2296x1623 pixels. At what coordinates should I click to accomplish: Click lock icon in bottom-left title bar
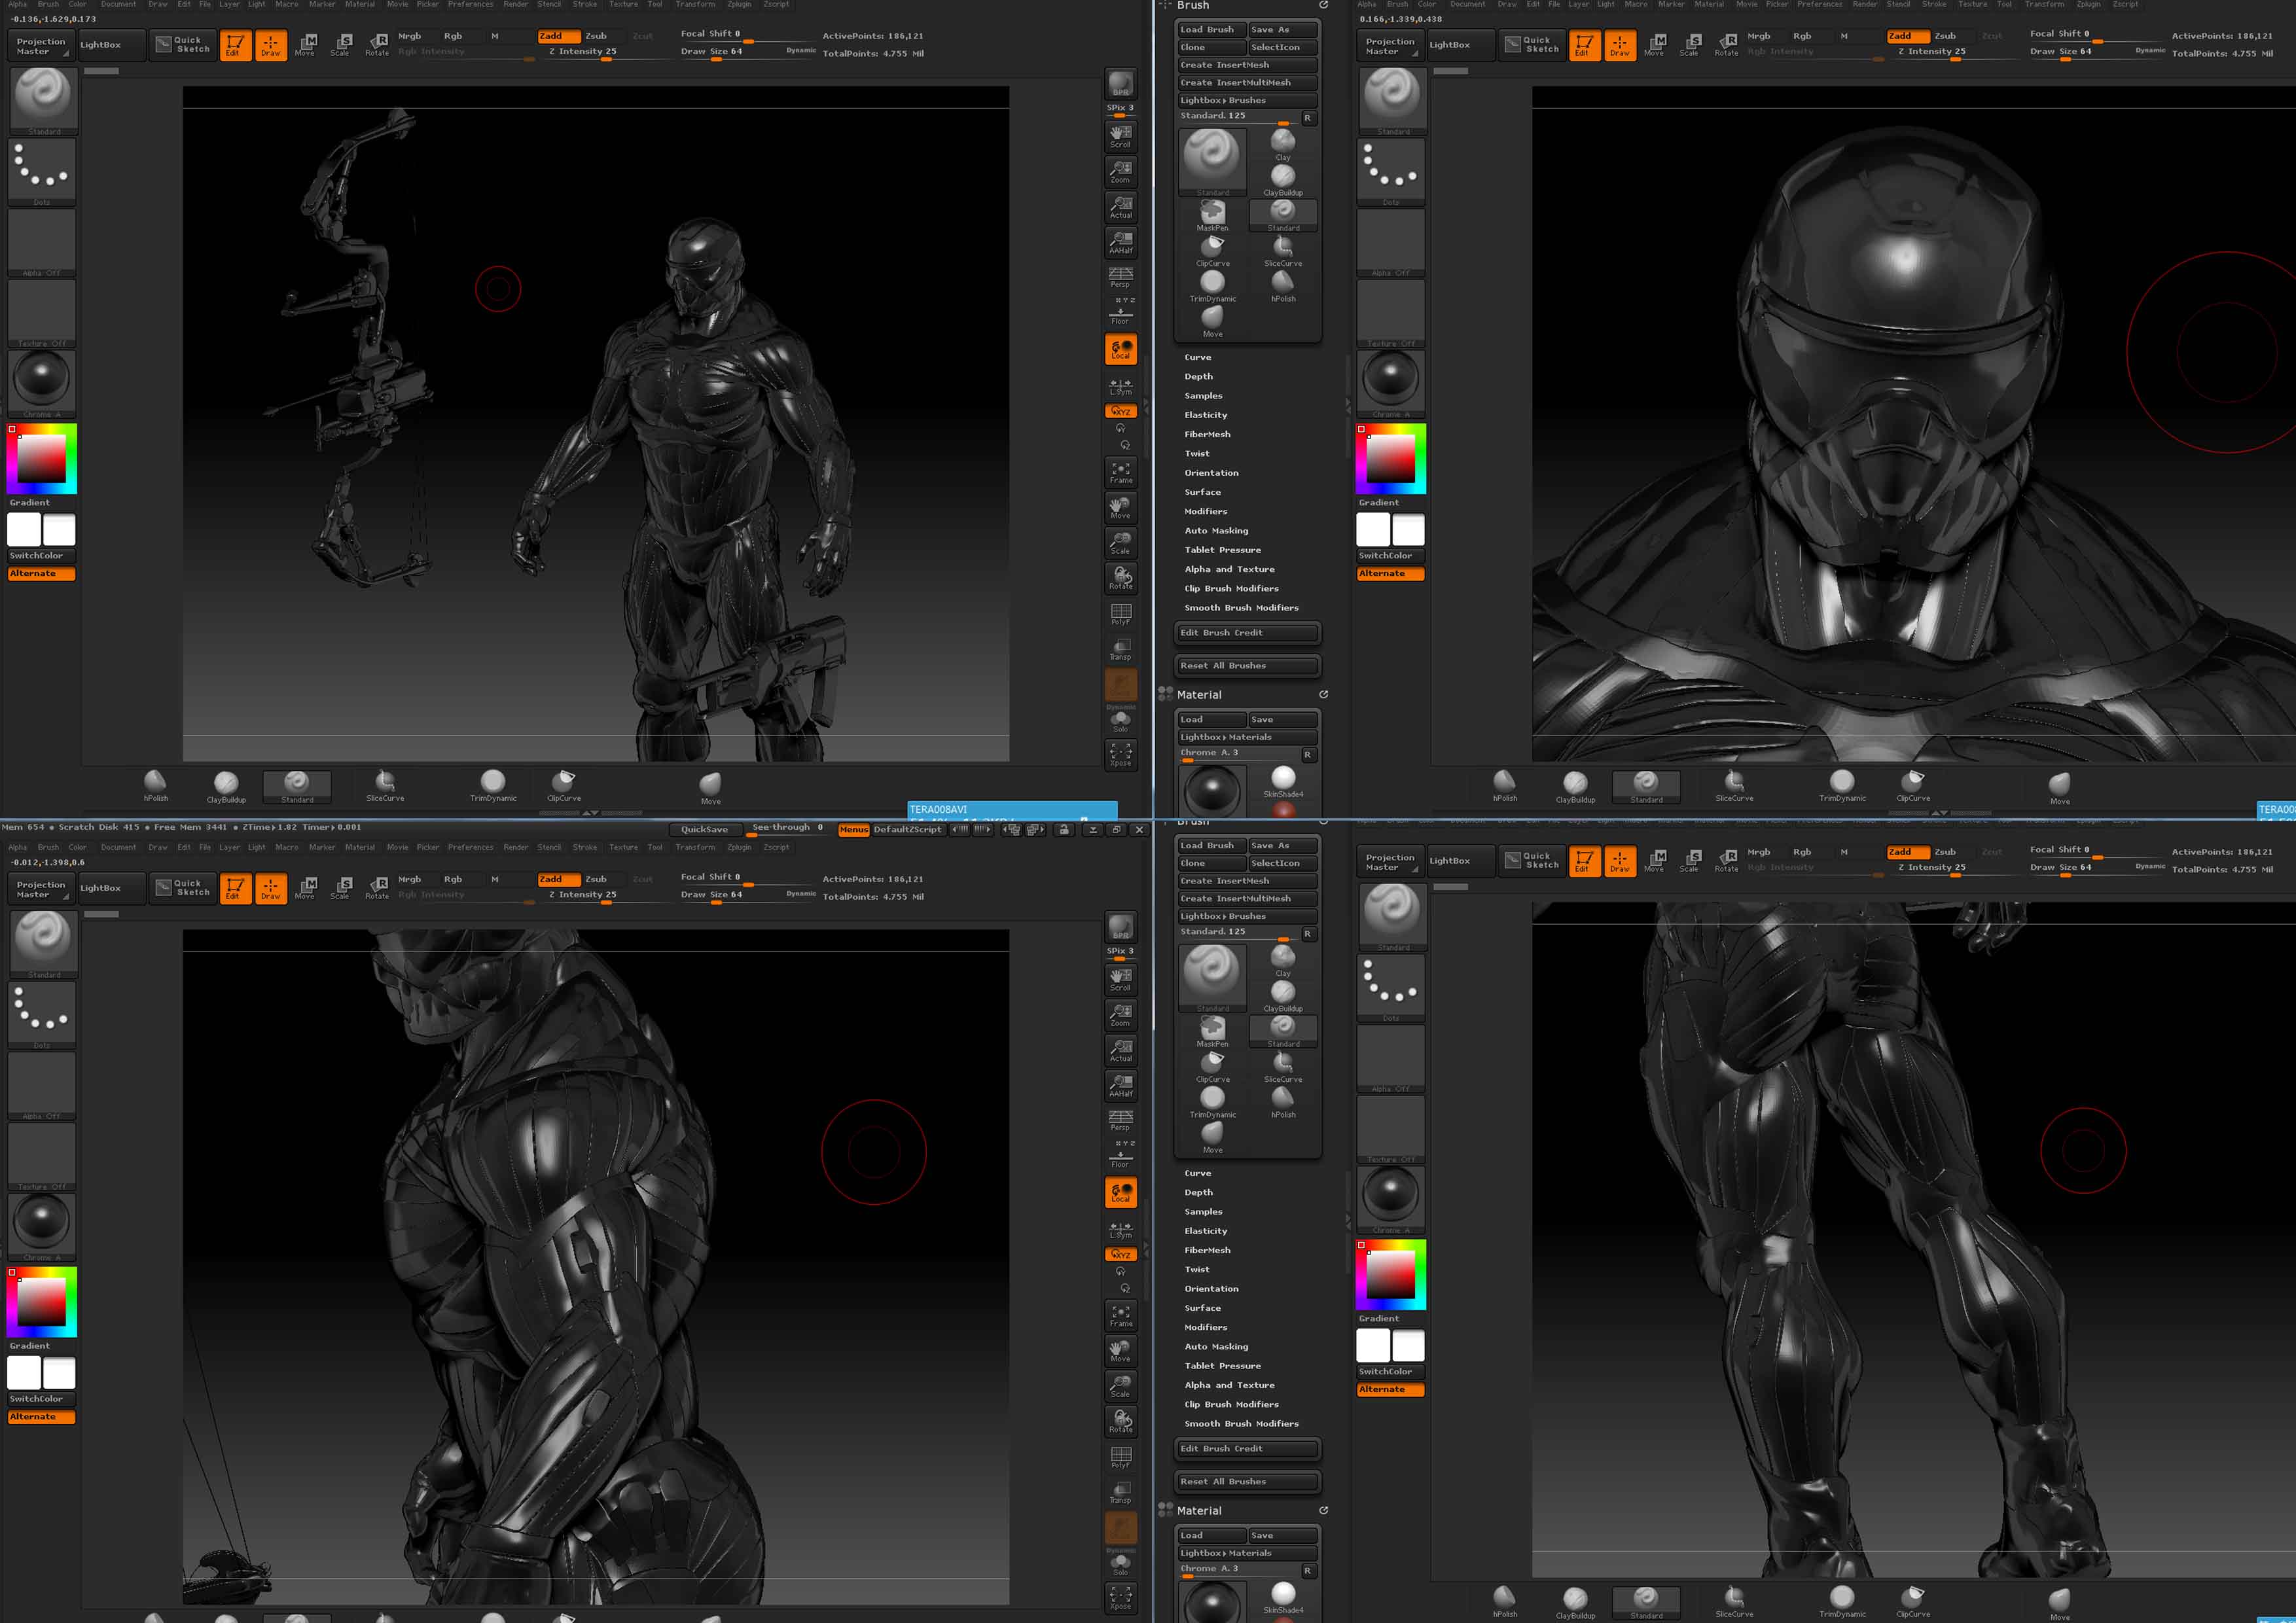1064,829
